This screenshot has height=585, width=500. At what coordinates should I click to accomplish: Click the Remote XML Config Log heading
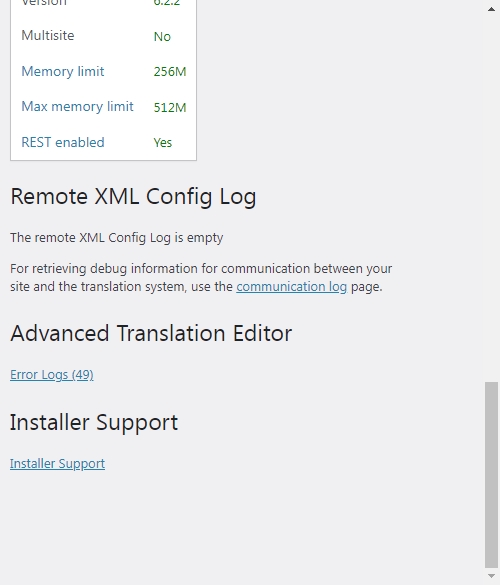point(133,197)
